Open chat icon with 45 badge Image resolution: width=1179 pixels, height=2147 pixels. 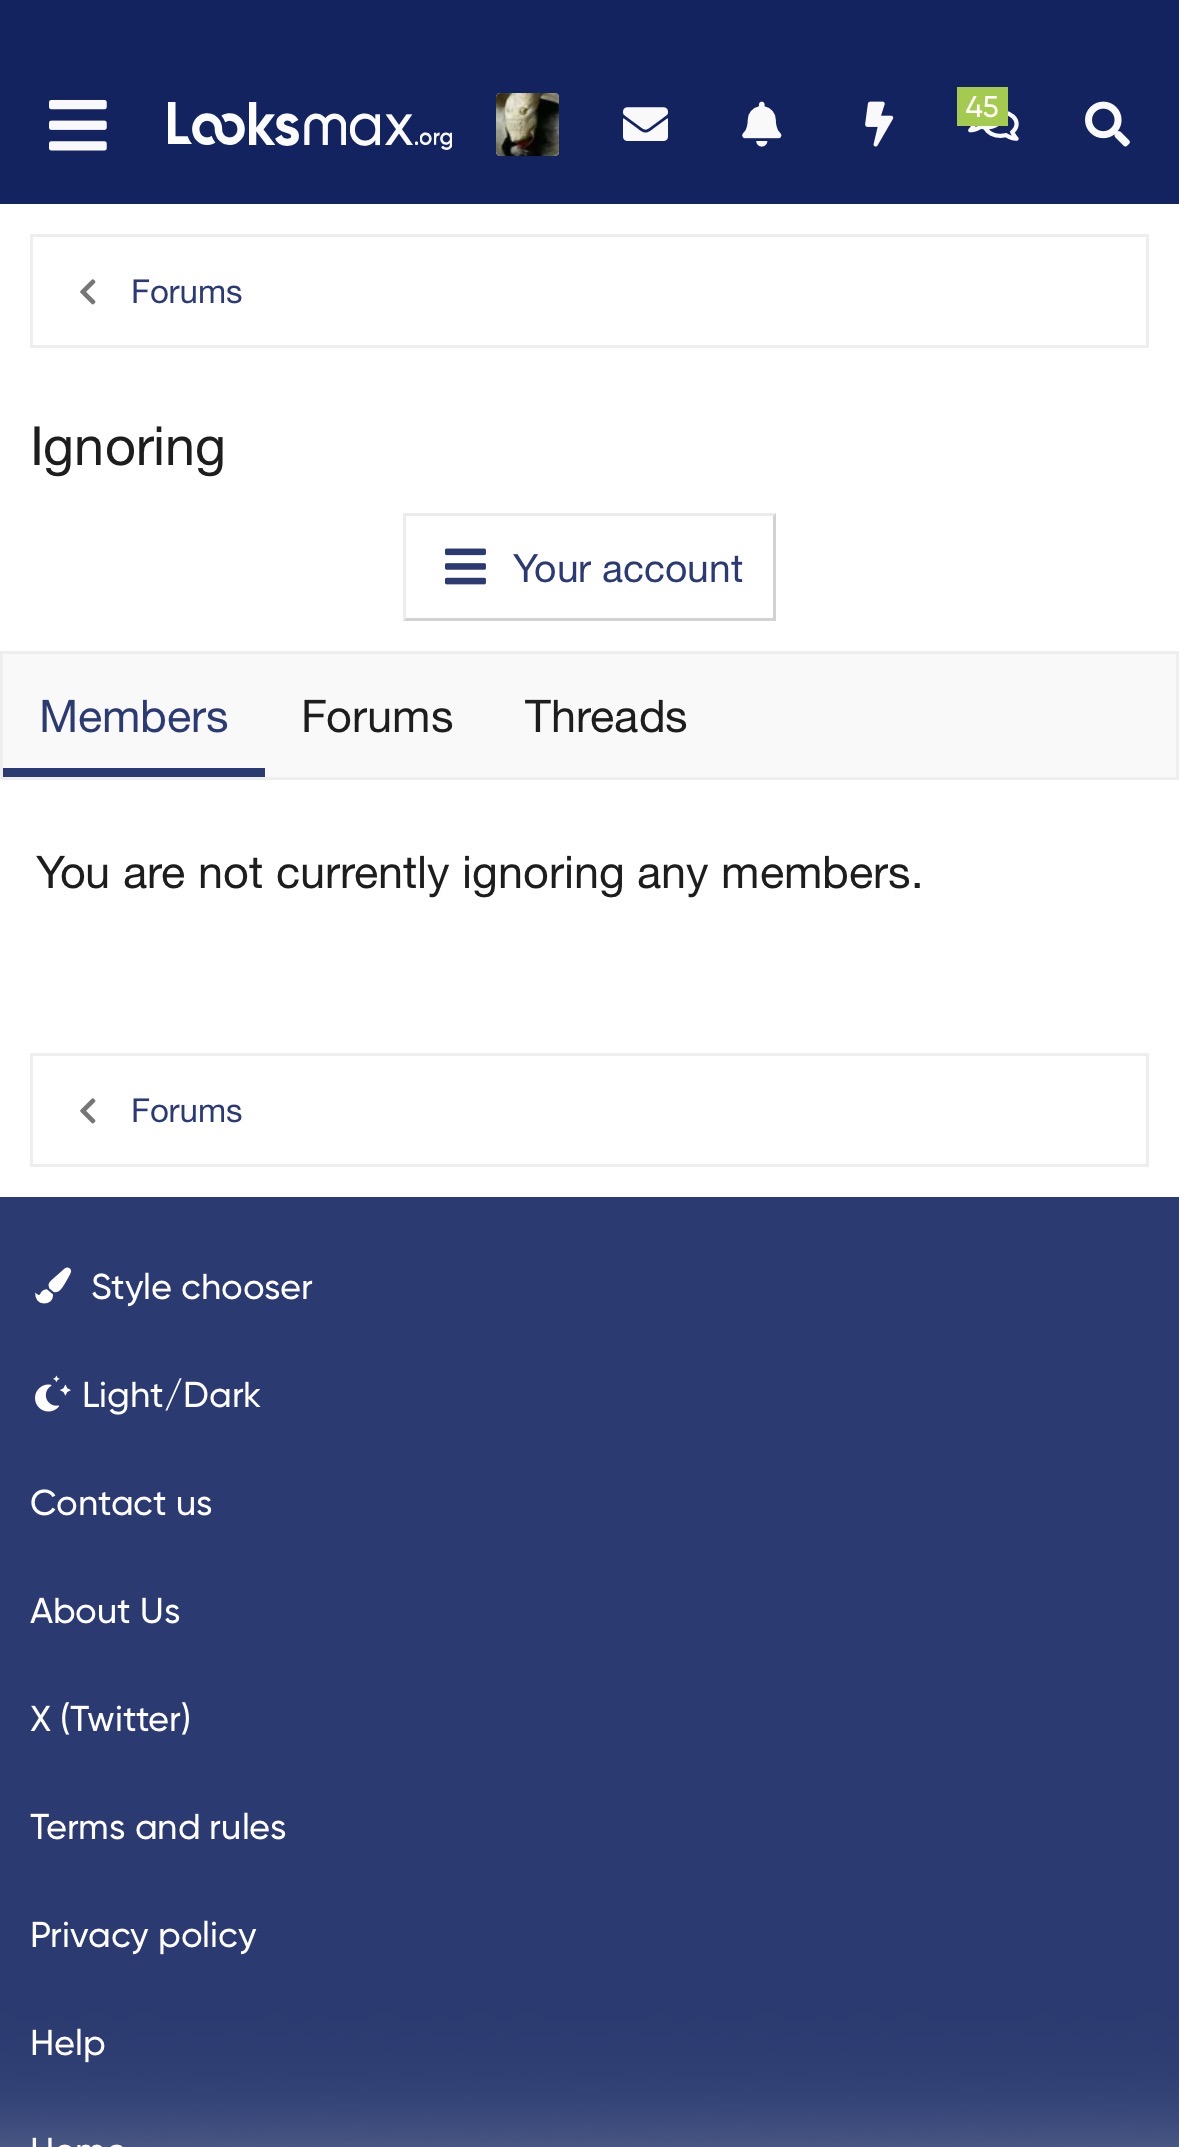[x=991, y=120]
